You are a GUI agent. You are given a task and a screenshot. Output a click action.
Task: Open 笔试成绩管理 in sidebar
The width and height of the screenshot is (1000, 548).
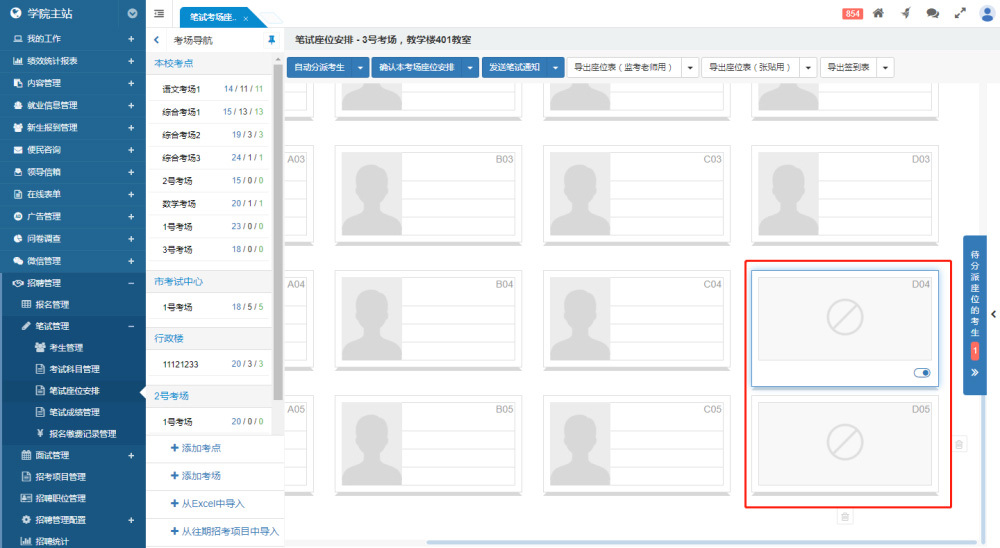click(74, 412)
